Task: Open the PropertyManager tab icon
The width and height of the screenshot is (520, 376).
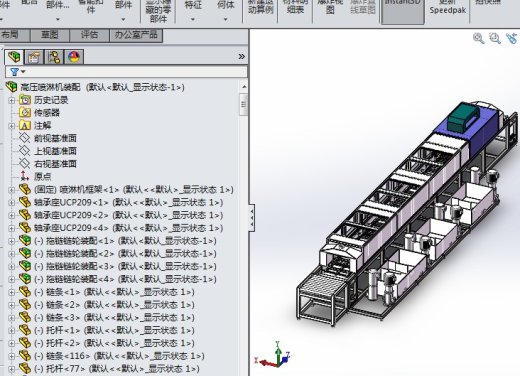Action: click(x=34, y=57)
